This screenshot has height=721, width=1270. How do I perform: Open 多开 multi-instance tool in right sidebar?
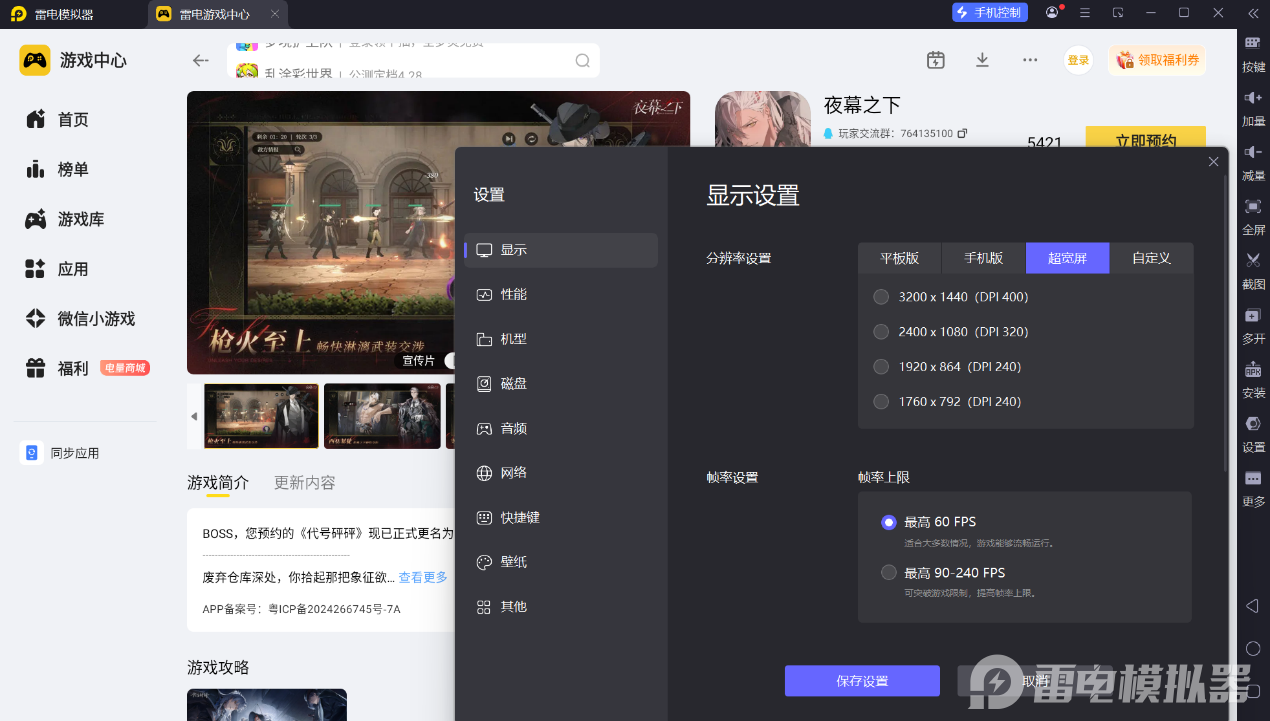(1253, 315)
